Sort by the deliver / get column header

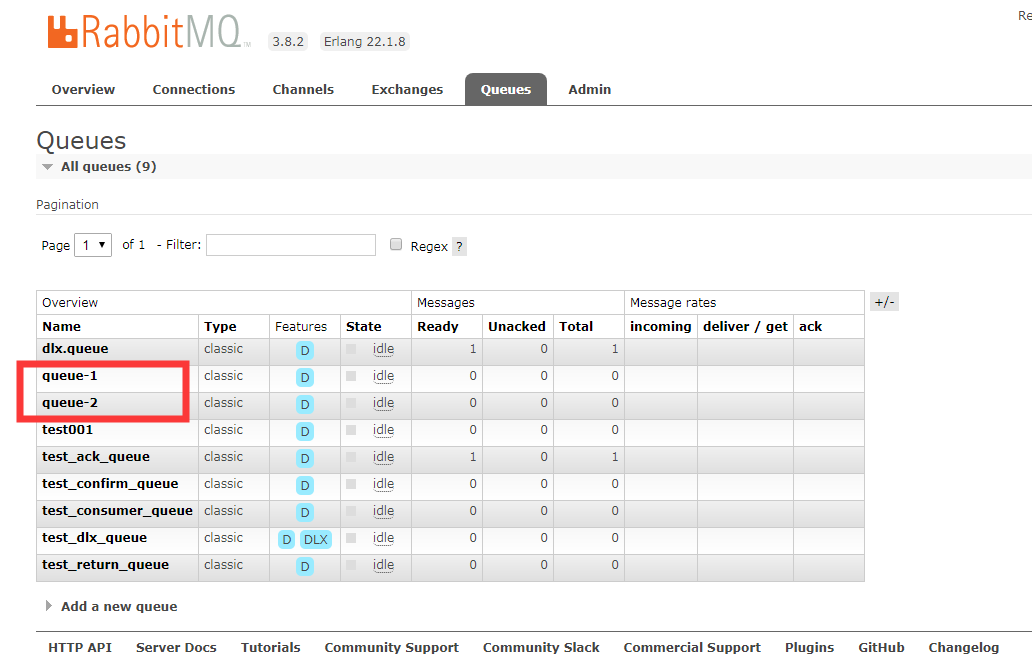click(x=745, y=327)
